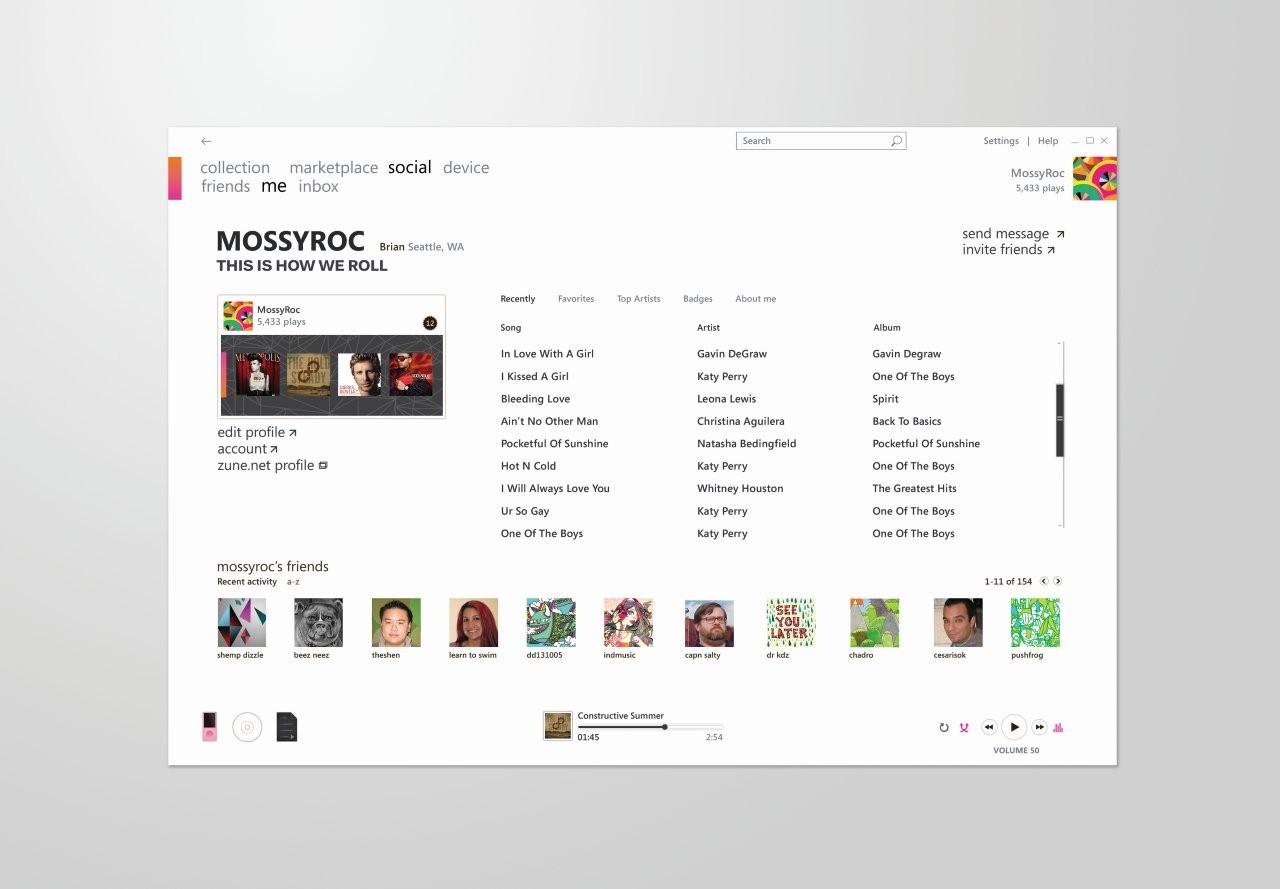The width and height of the screenshot is (1280, 889).
Task: Click the badge count 12 on profile card
Action: coord(430,323)
